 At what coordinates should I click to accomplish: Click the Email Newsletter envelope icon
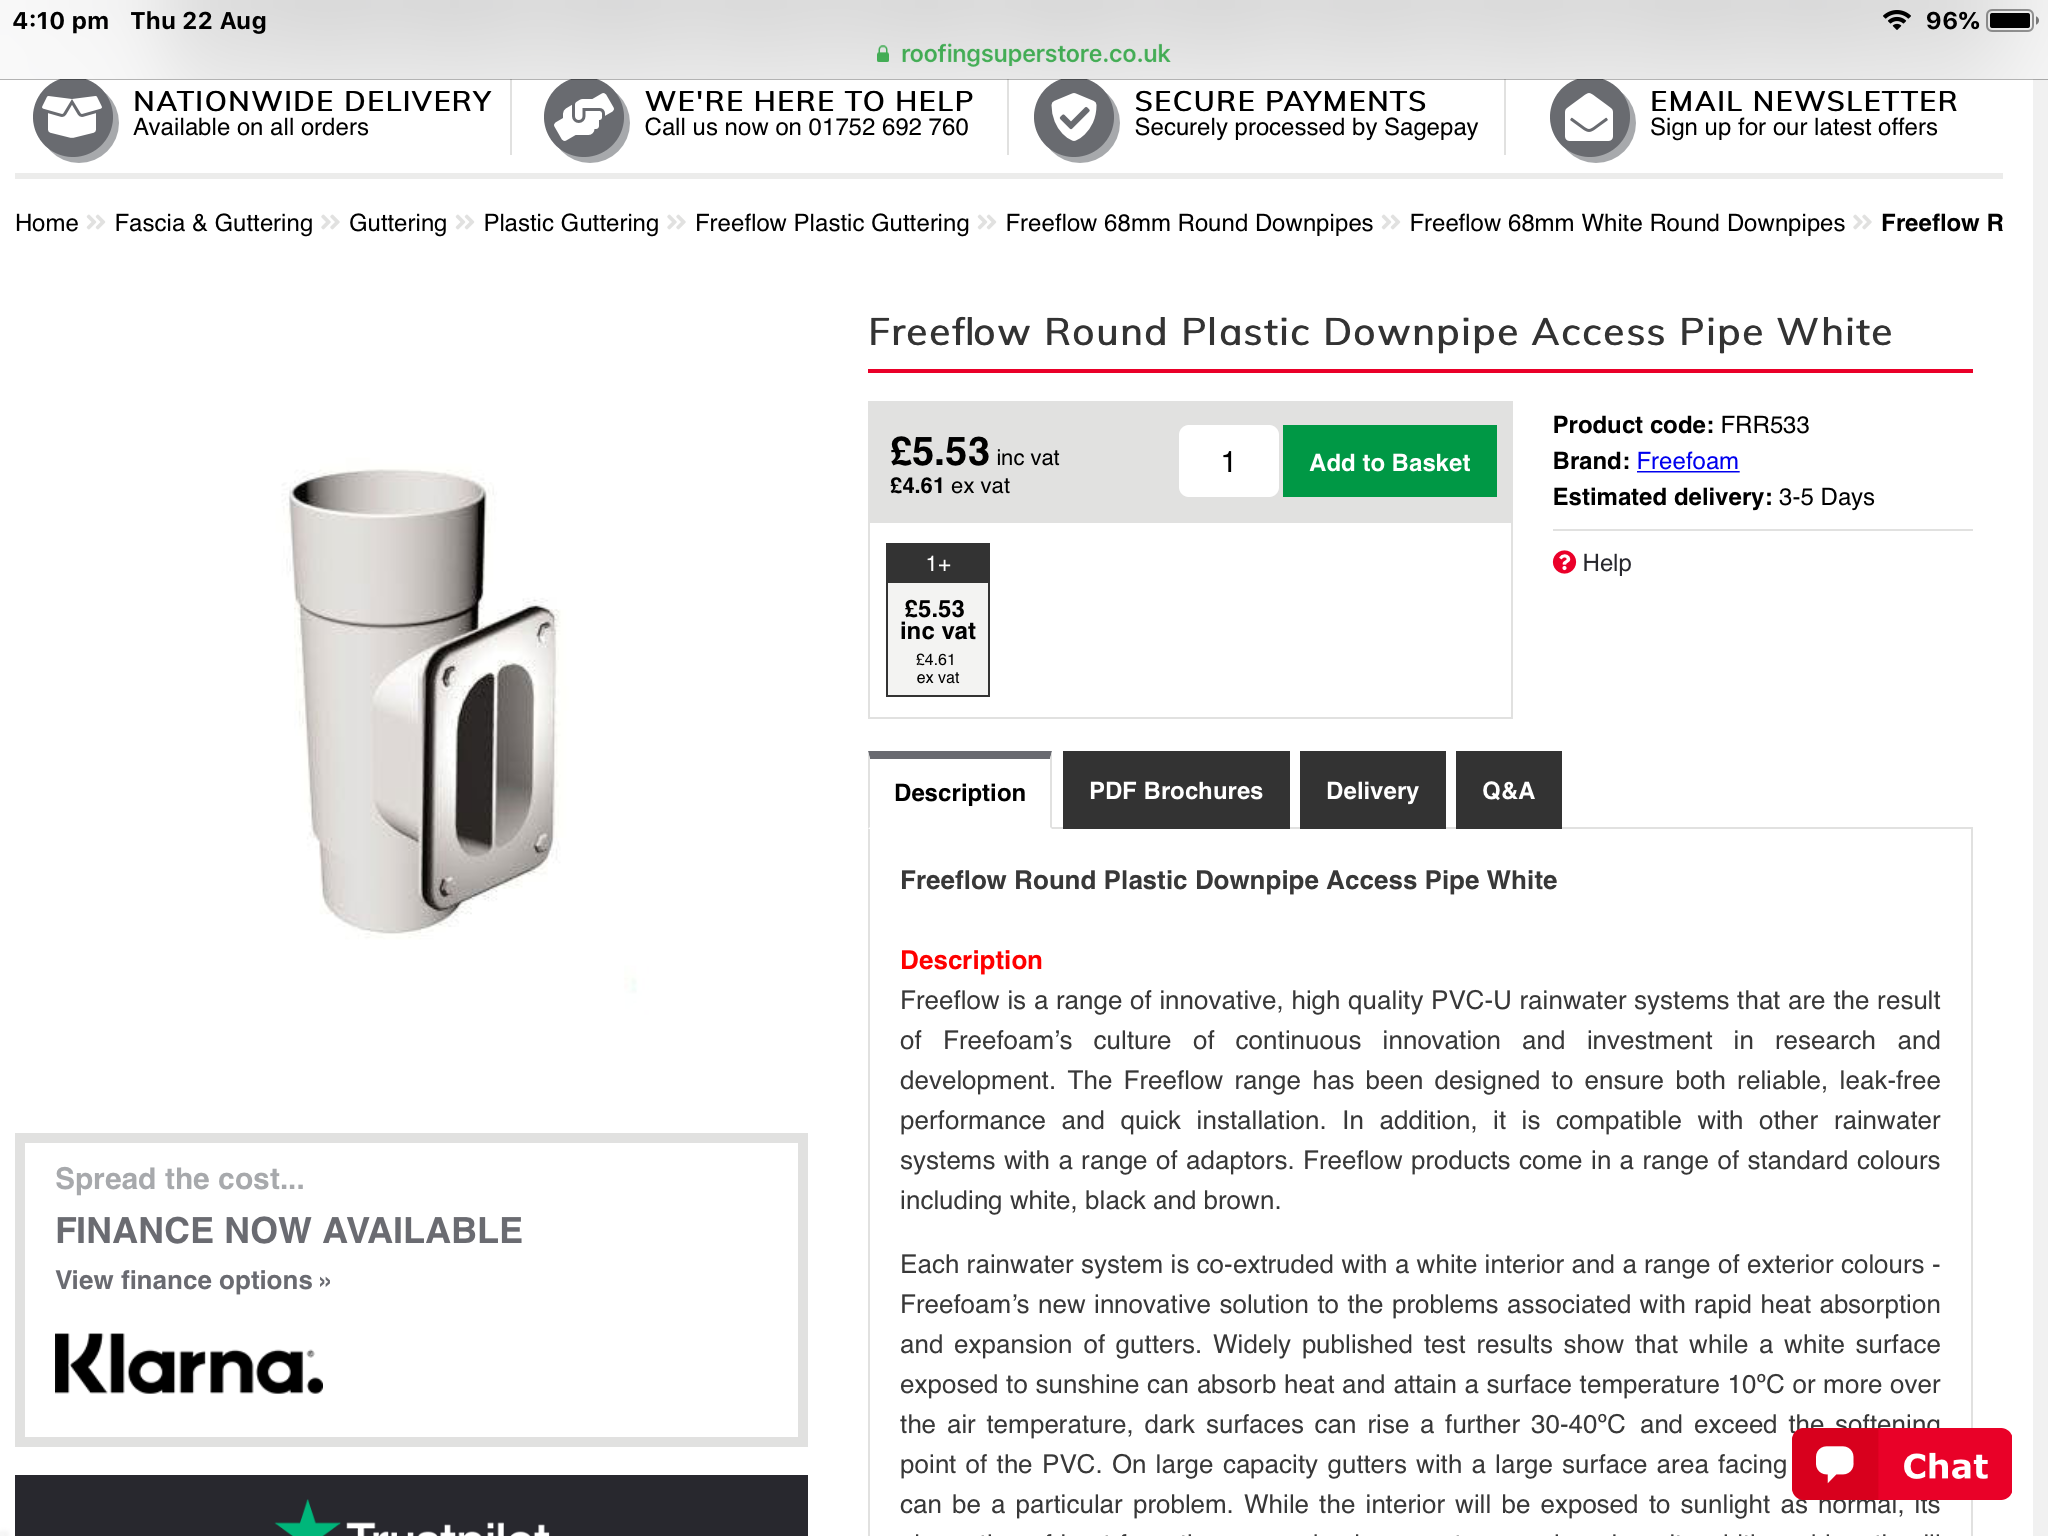click(x=1592, y=120)
